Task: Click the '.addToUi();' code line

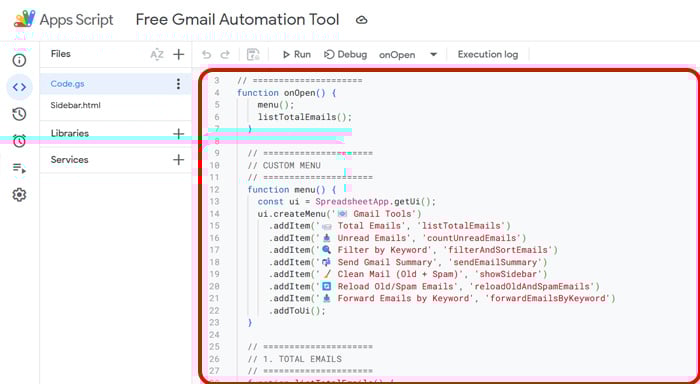Action: coord(297,311)
